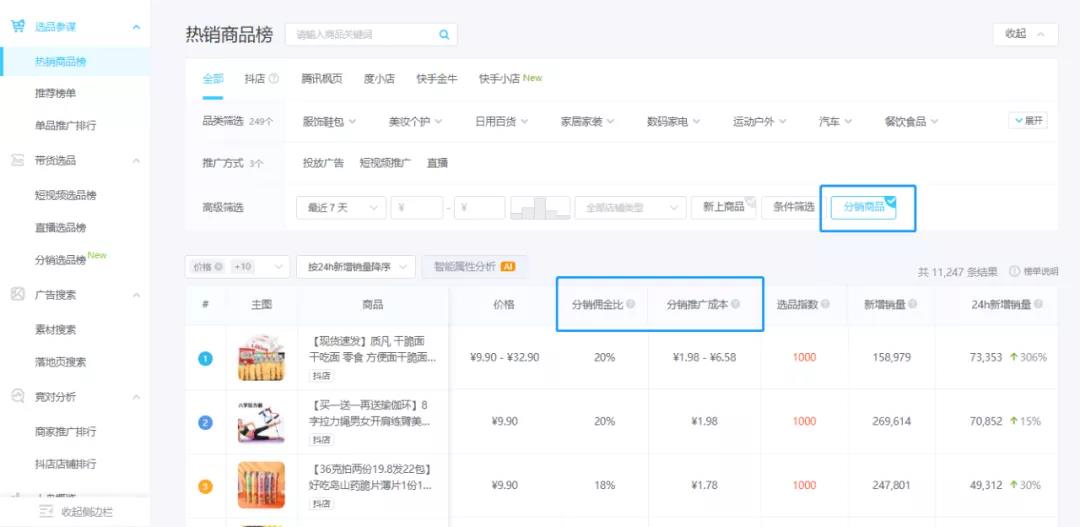The image size is (1080, 527).
Task: Open 单品推广排行 in the sidebar
Action: pyautogui.click(x=65, y=125)
